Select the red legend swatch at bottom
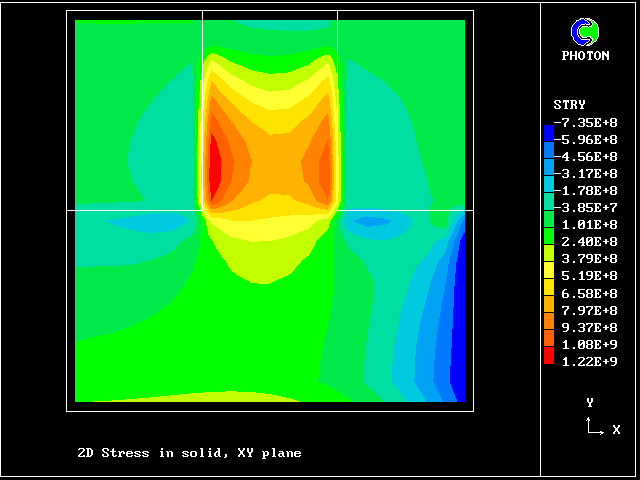Viewport: 640px width, 480px height. click(548, 357)
